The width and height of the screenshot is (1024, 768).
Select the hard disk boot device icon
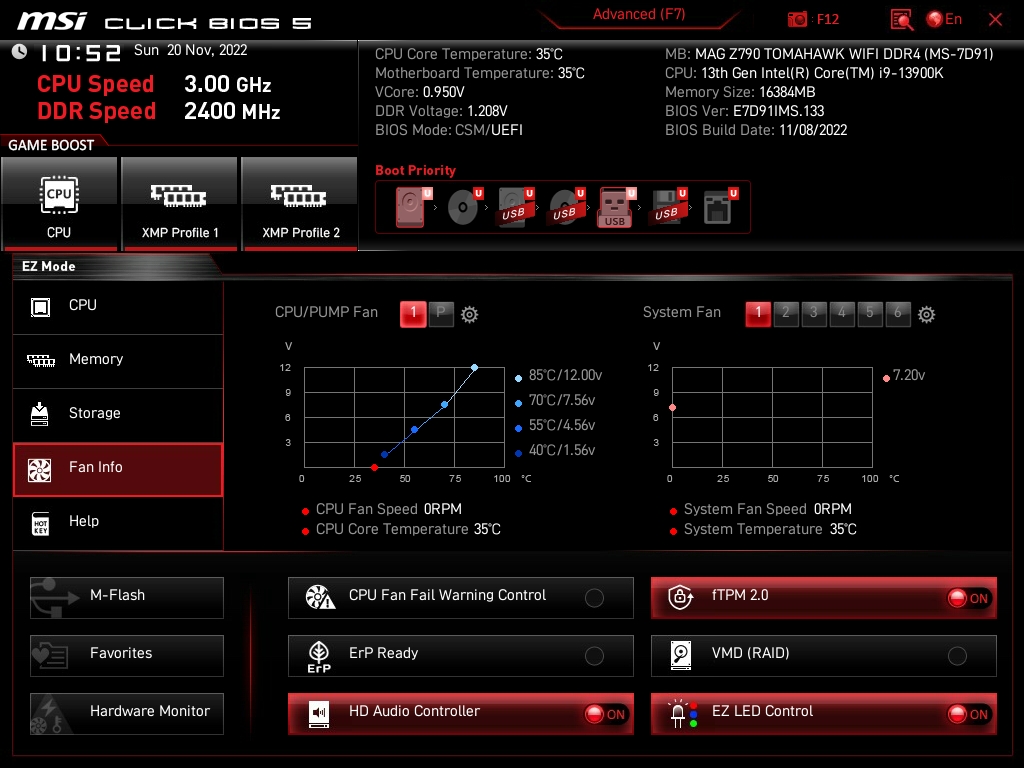413,207
